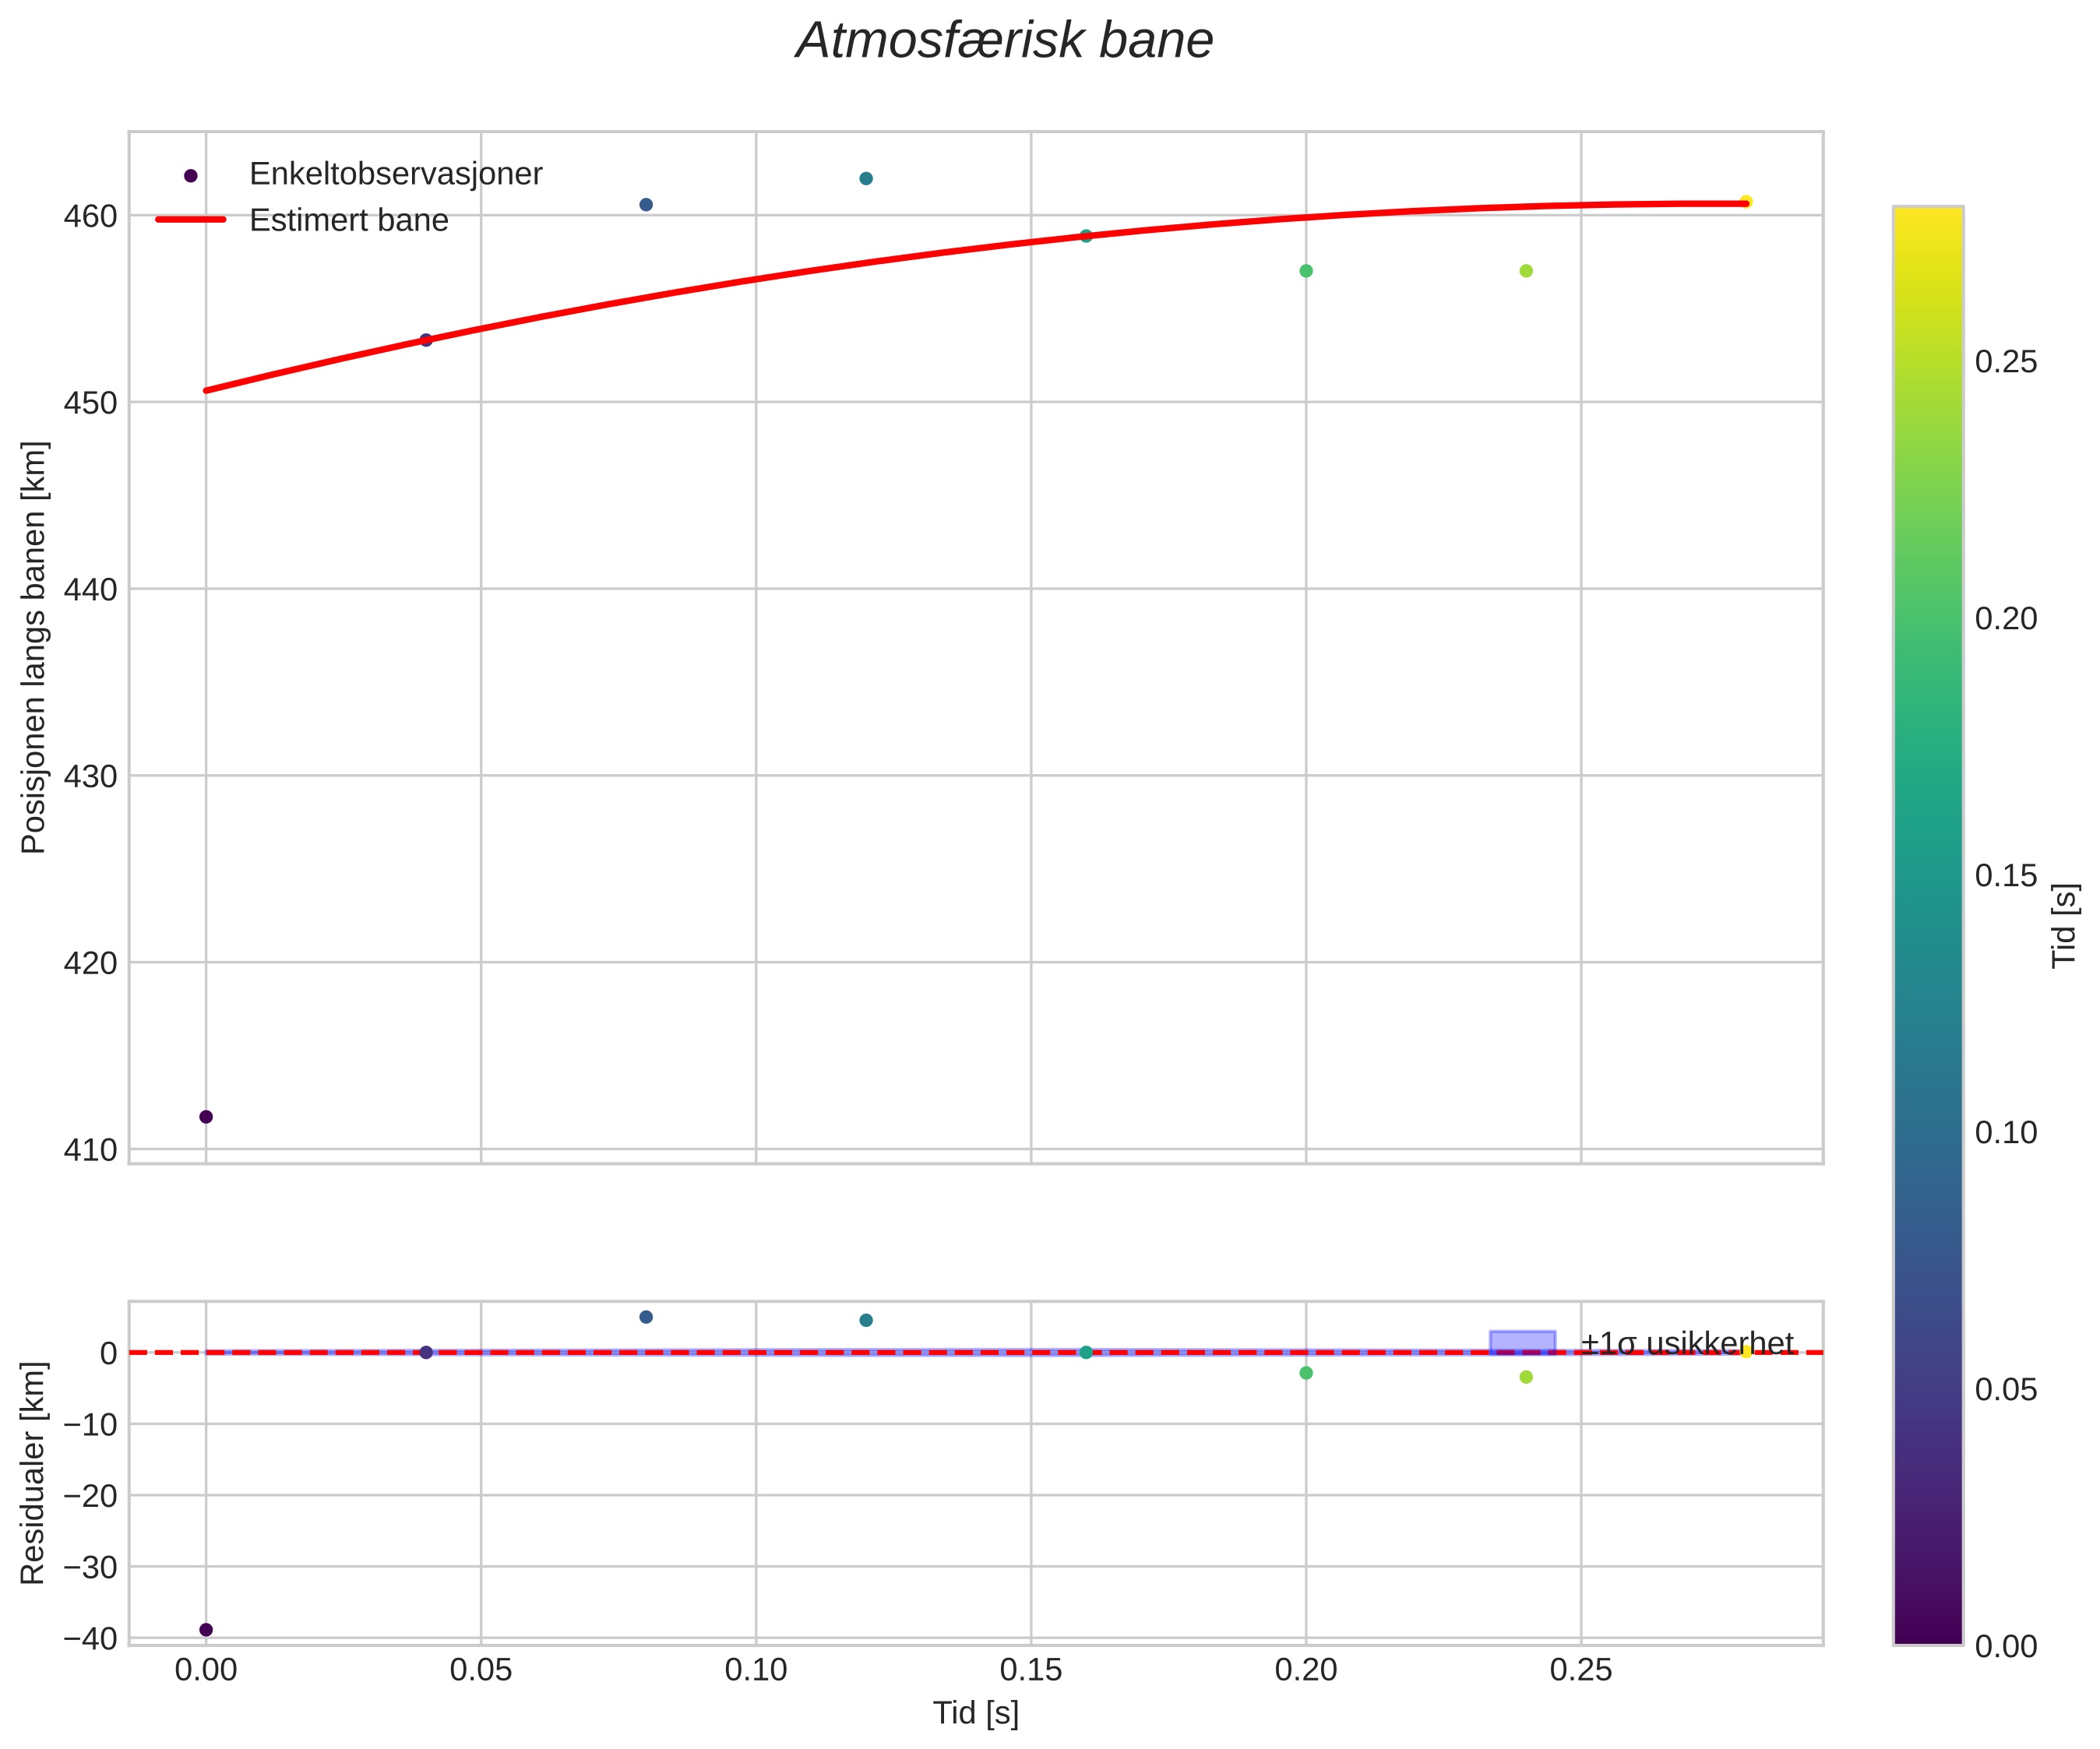Click the ±1σ usikkerhet blue legend patch
This screenshot has height=1749, width=2100.
[x=1522, y=1343]
